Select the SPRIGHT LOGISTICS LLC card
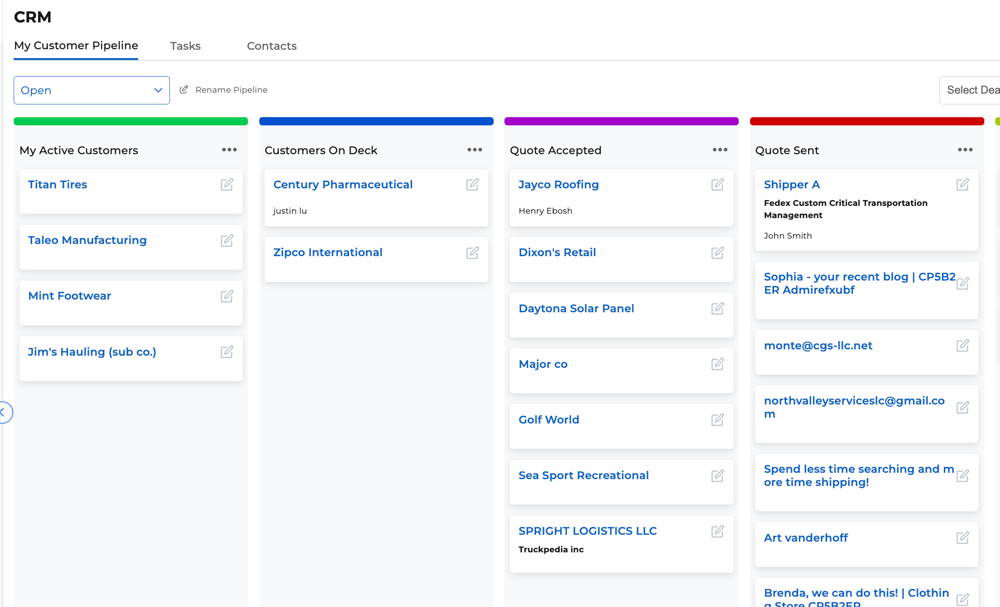 pyautogui.click(x=586, y=530)
